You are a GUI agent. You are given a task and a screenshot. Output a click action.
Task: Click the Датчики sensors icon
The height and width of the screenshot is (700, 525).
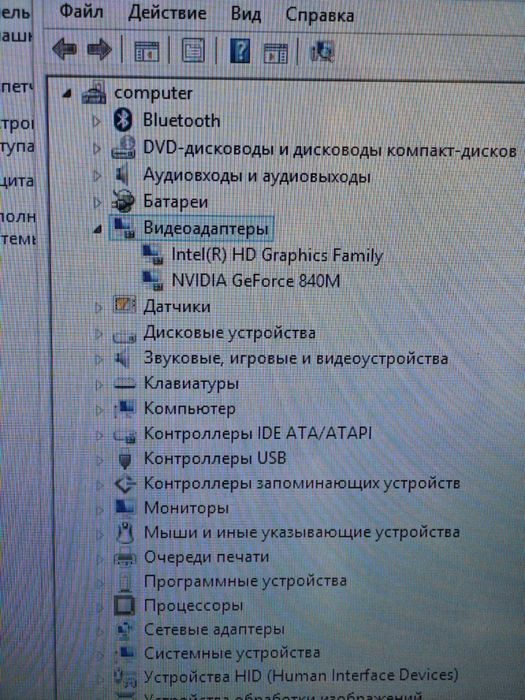click(124, 305)
